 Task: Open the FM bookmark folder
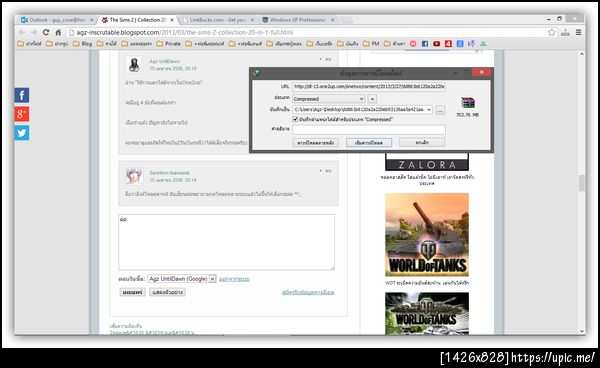click(x=371, y=44)
